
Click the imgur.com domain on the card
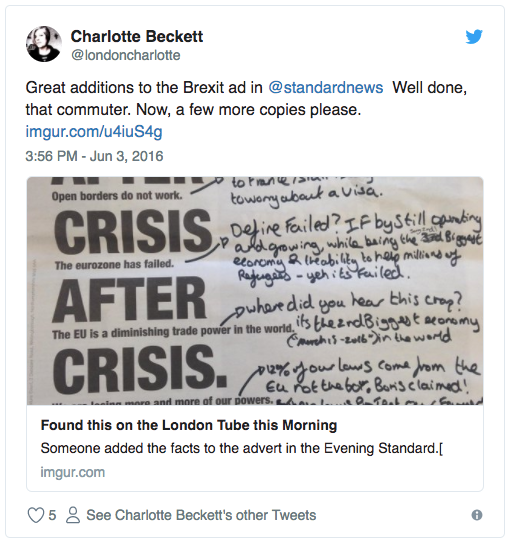coord(72,472)
